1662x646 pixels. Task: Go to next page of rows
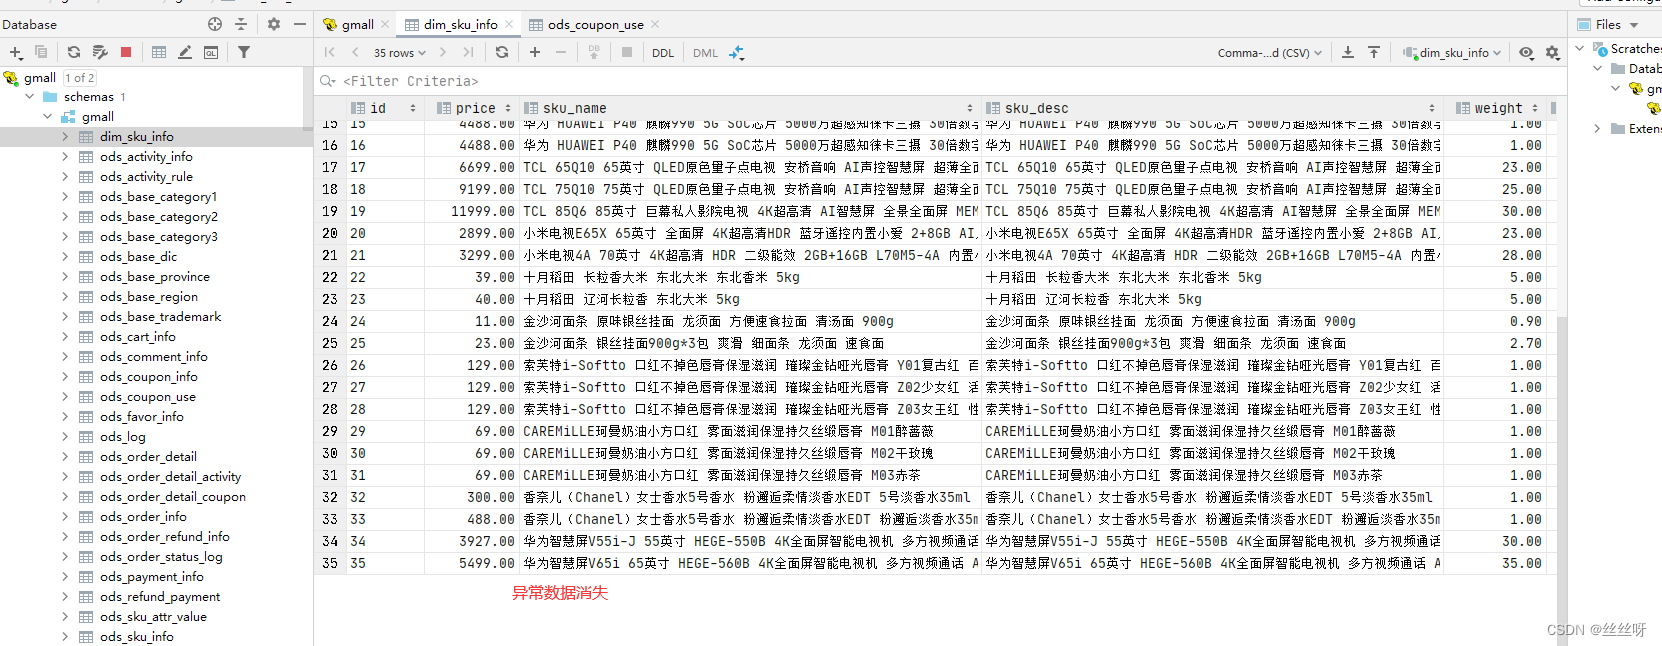[x=443, y=52]
